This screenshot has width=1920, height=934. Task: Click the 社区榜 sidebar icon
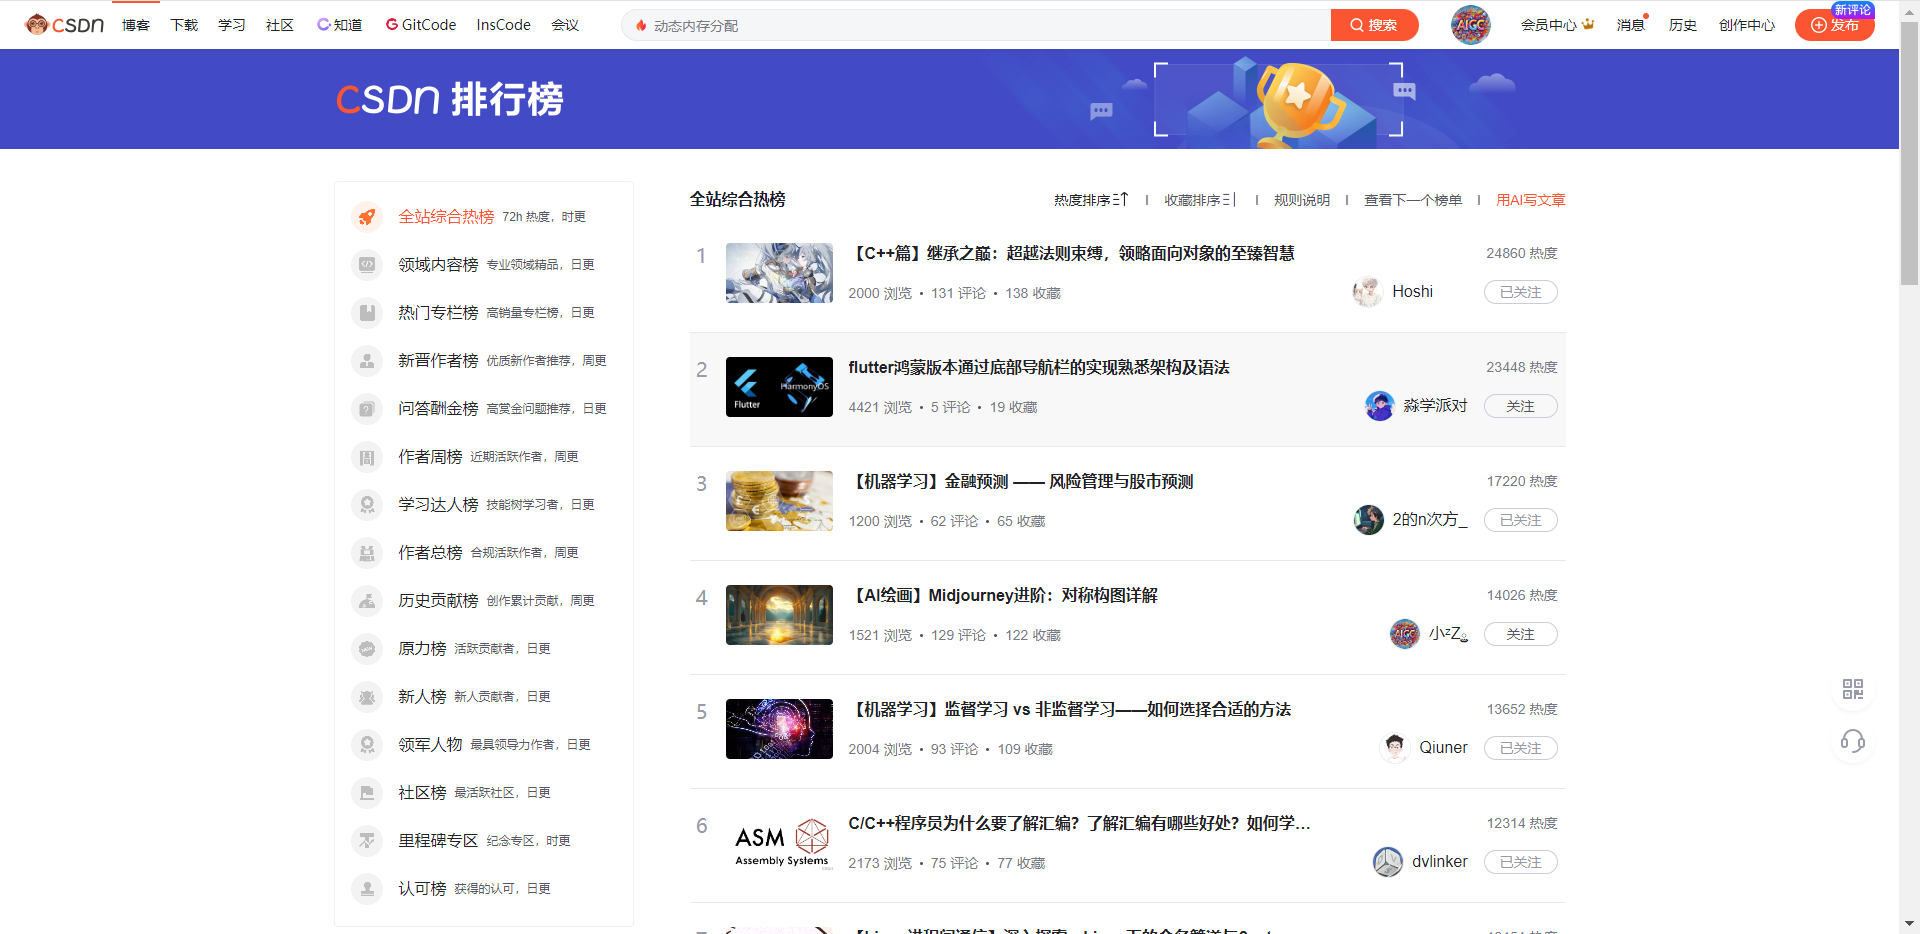[367, 793]
